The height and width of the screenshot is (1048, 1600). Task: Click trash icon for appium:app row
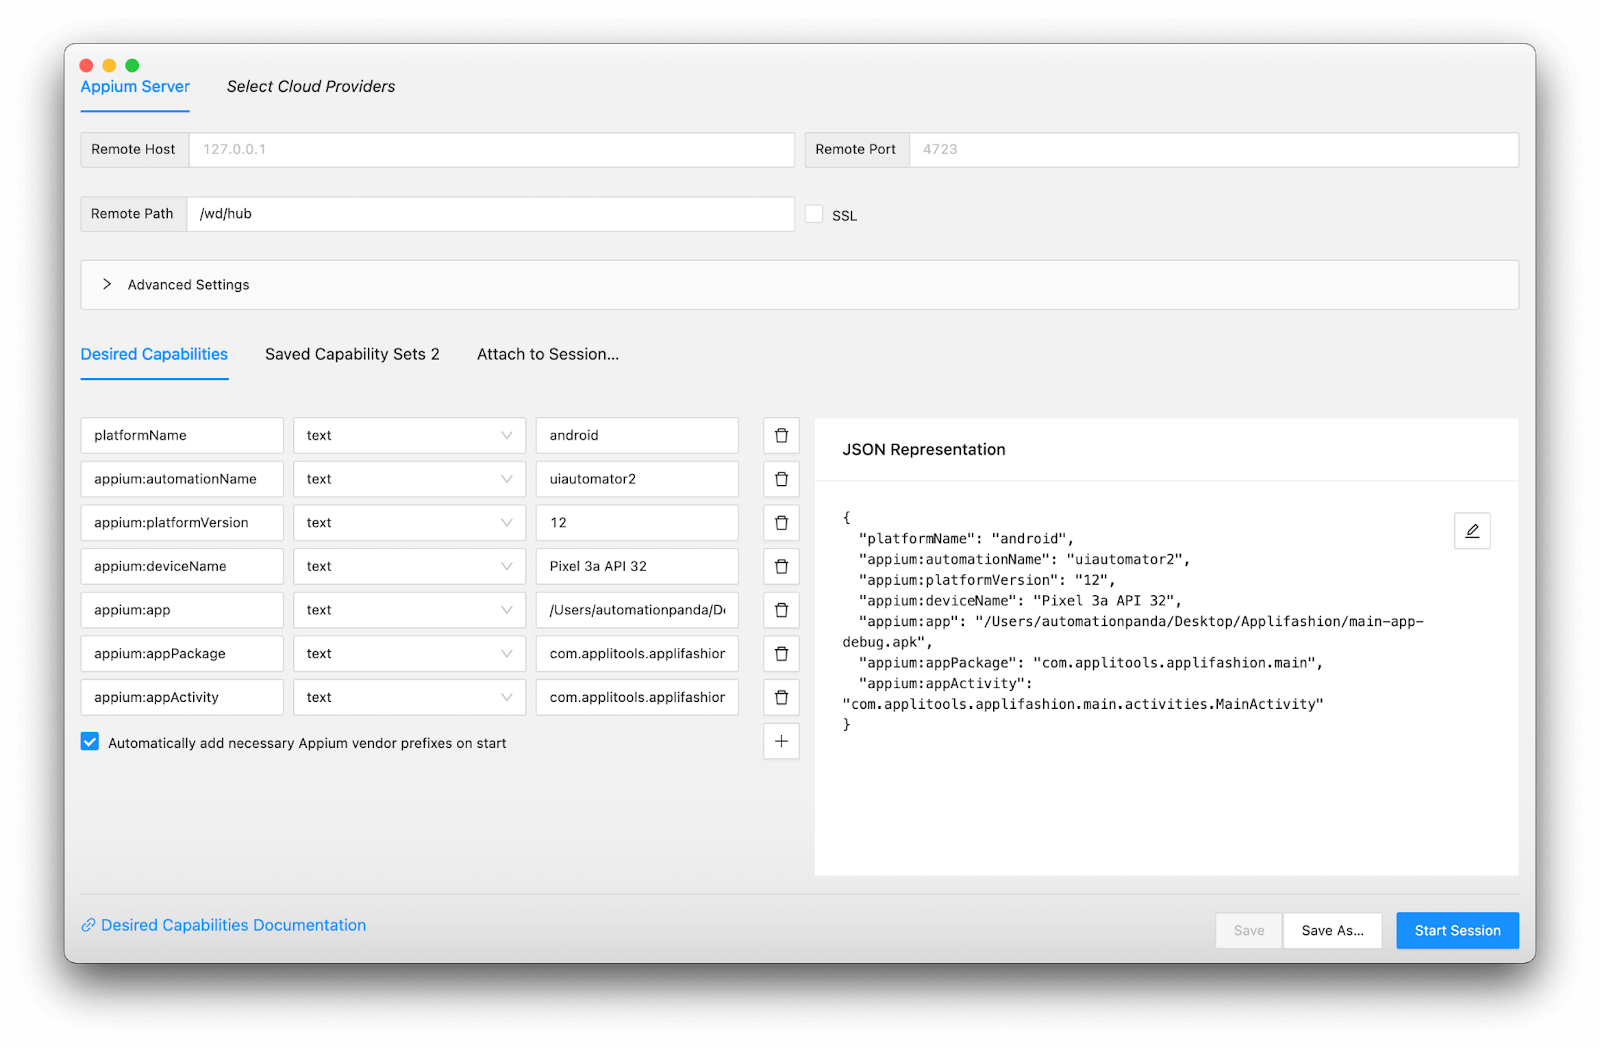pyautogui.click(x=781, y=610)
